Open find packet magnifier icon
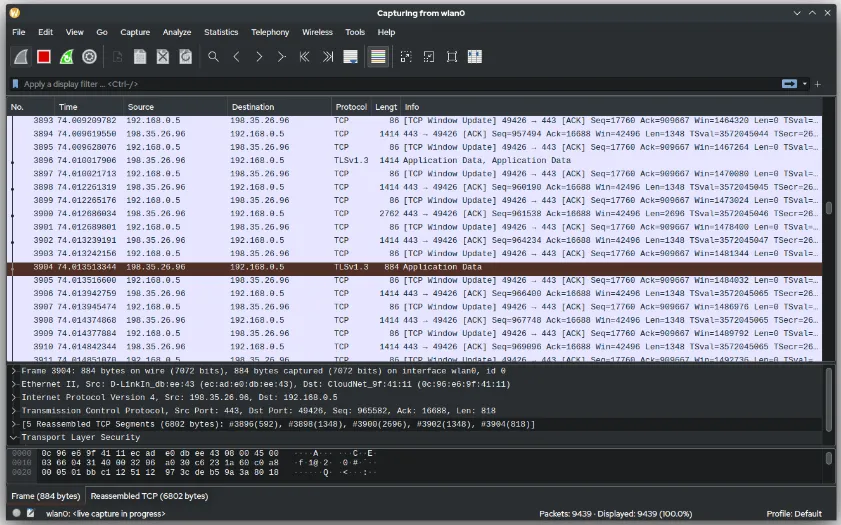The height and width of the screenshot is (525, 841). coord(213,57)
